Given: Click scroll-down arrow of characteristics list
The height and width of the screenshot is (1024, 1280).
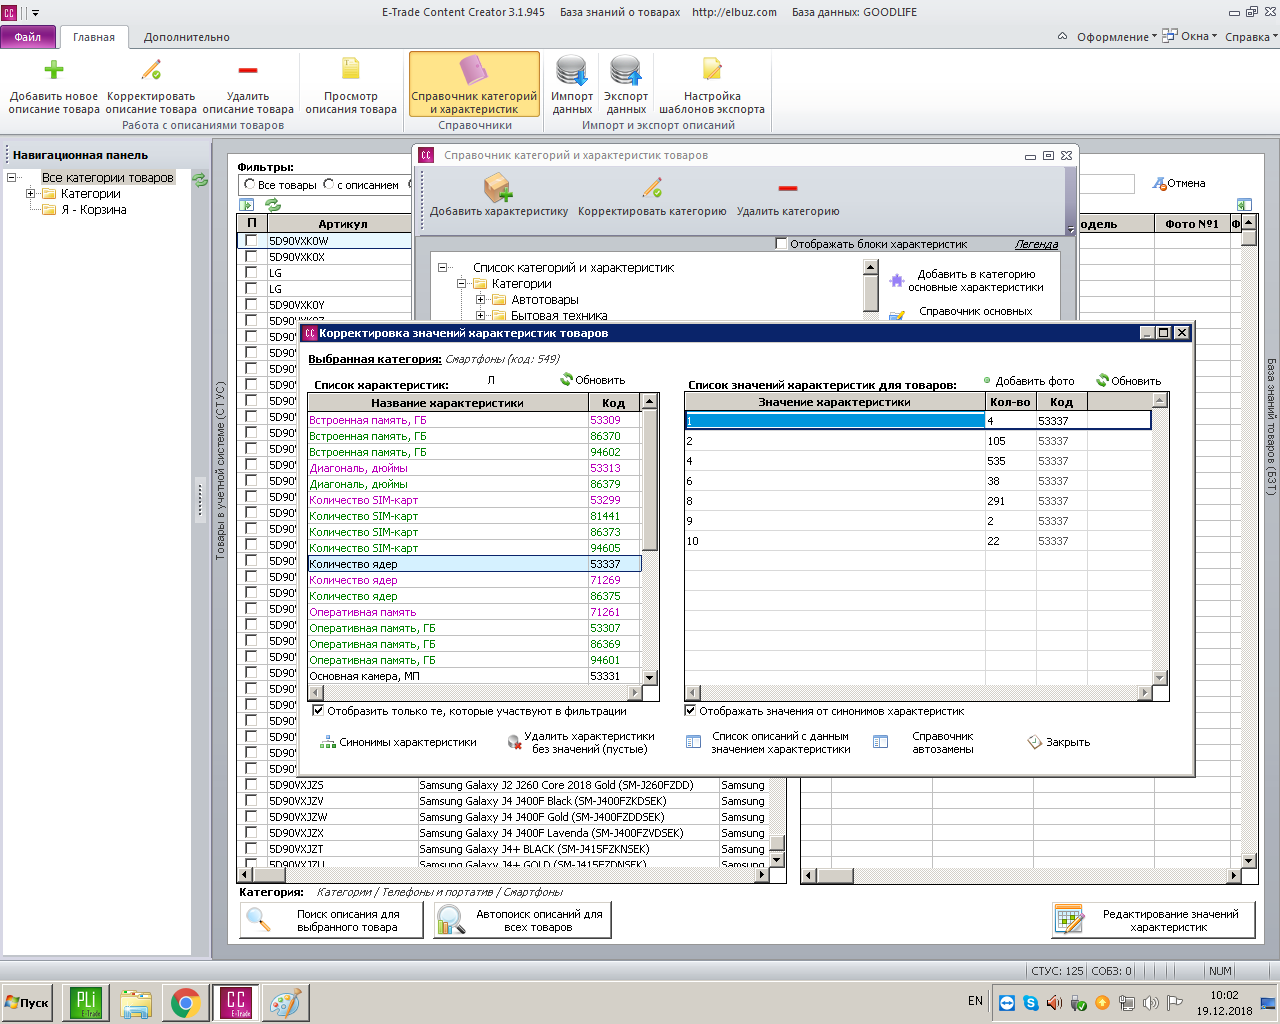Looking at the screenshot, I should [650, 677].
